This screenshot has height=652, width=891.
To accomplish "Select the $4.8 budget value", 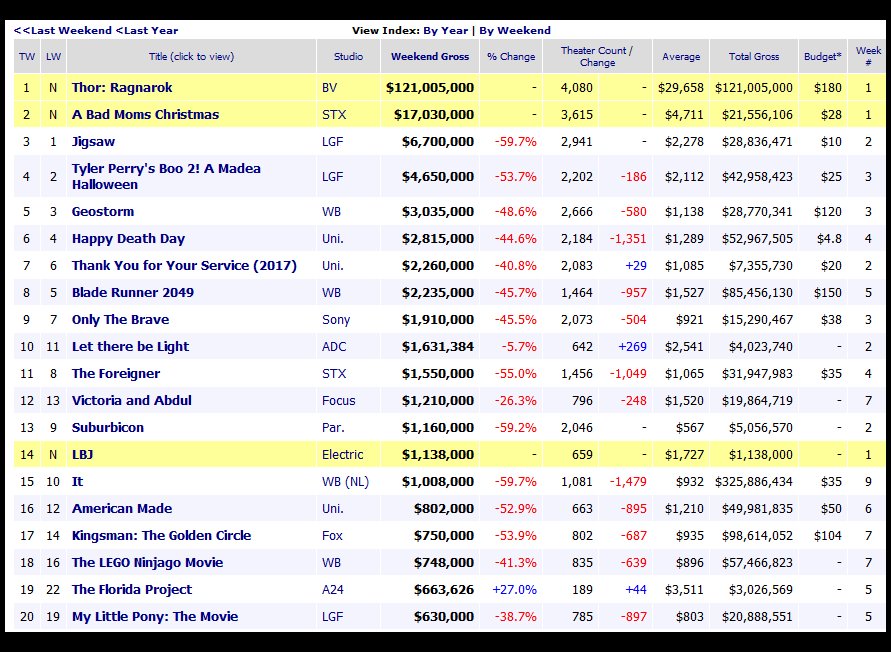I will (829, 239).
